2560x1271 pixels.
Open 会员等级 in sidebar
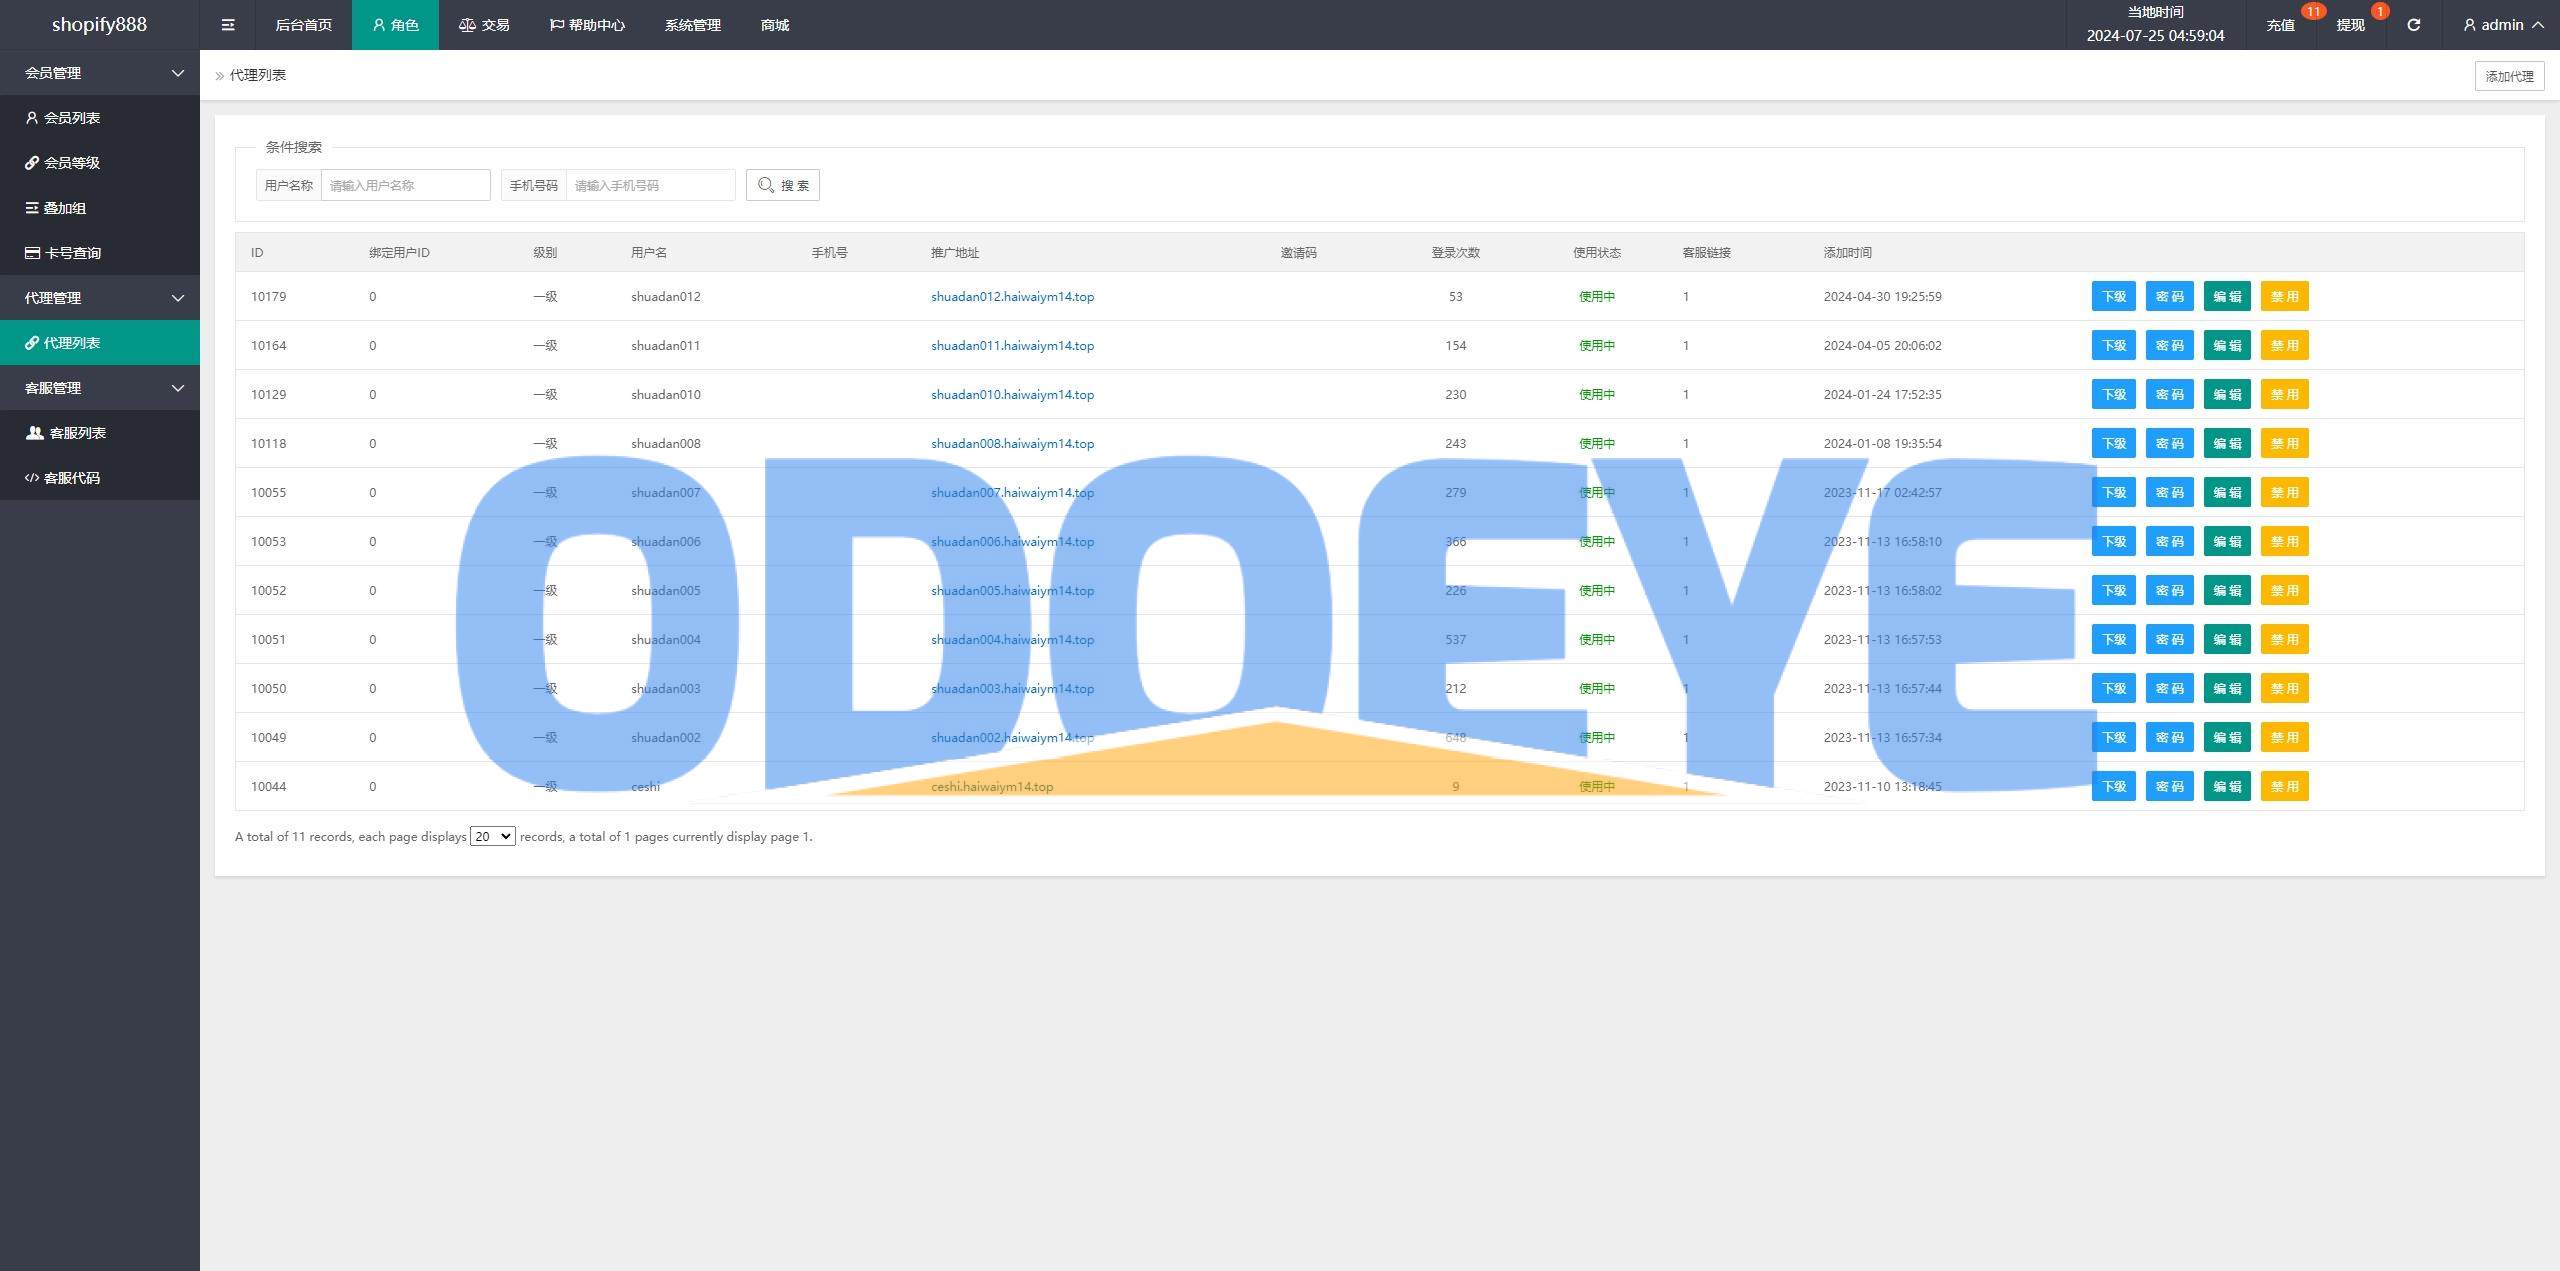(100, 163)
